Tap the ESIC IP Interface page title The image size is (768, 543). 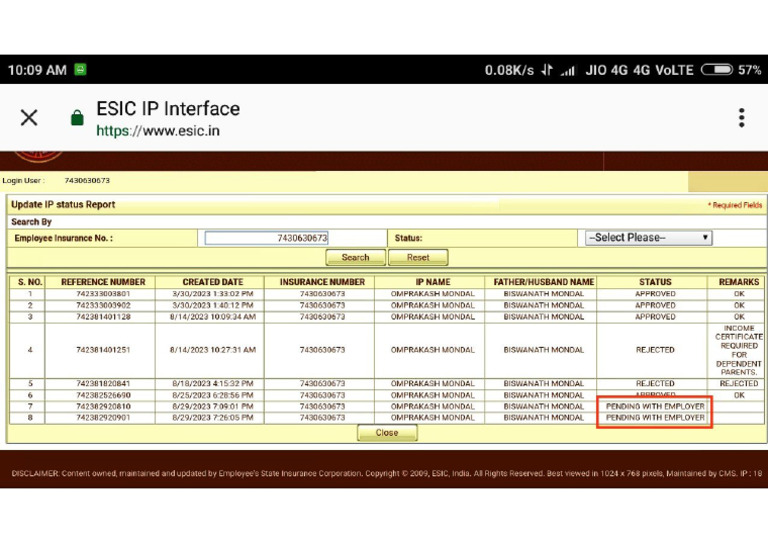point(168,109)
